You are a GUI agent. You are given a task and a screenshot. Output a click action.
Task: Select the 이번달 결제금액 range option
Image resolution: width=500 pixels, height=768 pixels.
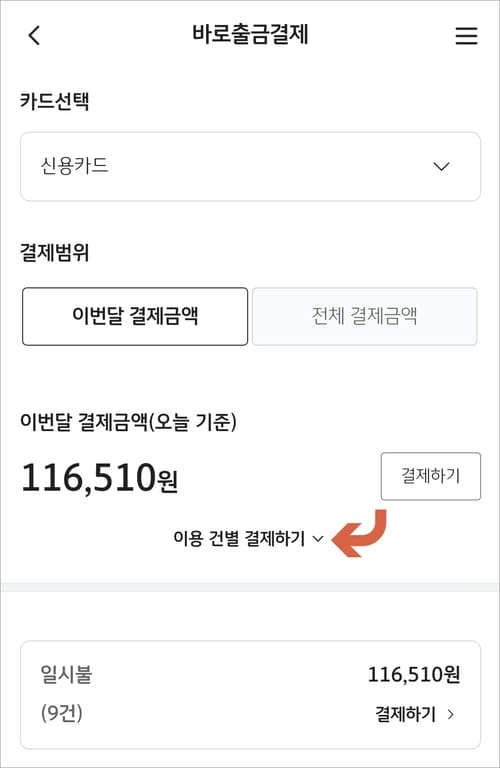[x=135, y=316]
